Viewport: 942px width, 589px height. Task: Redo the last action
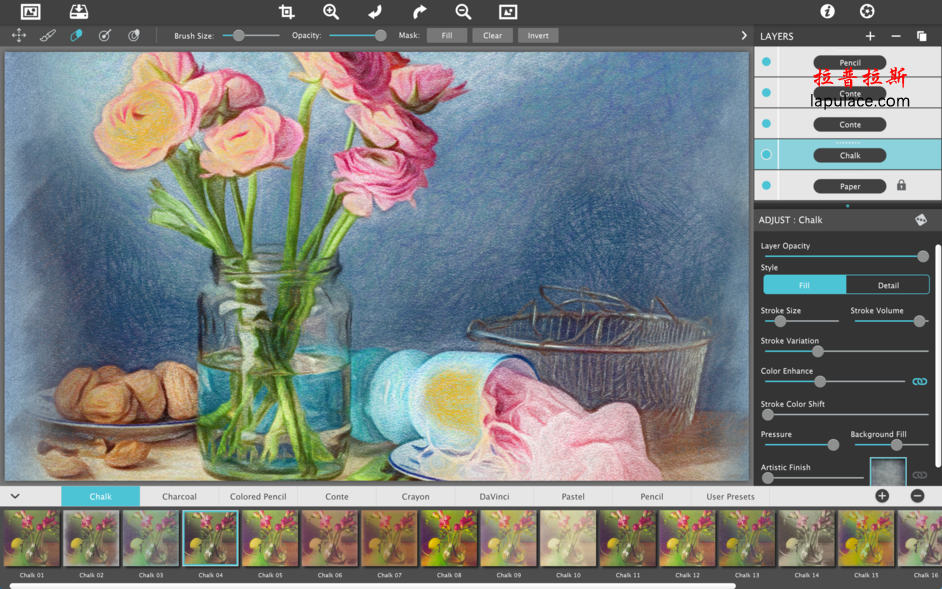(418, 12)
